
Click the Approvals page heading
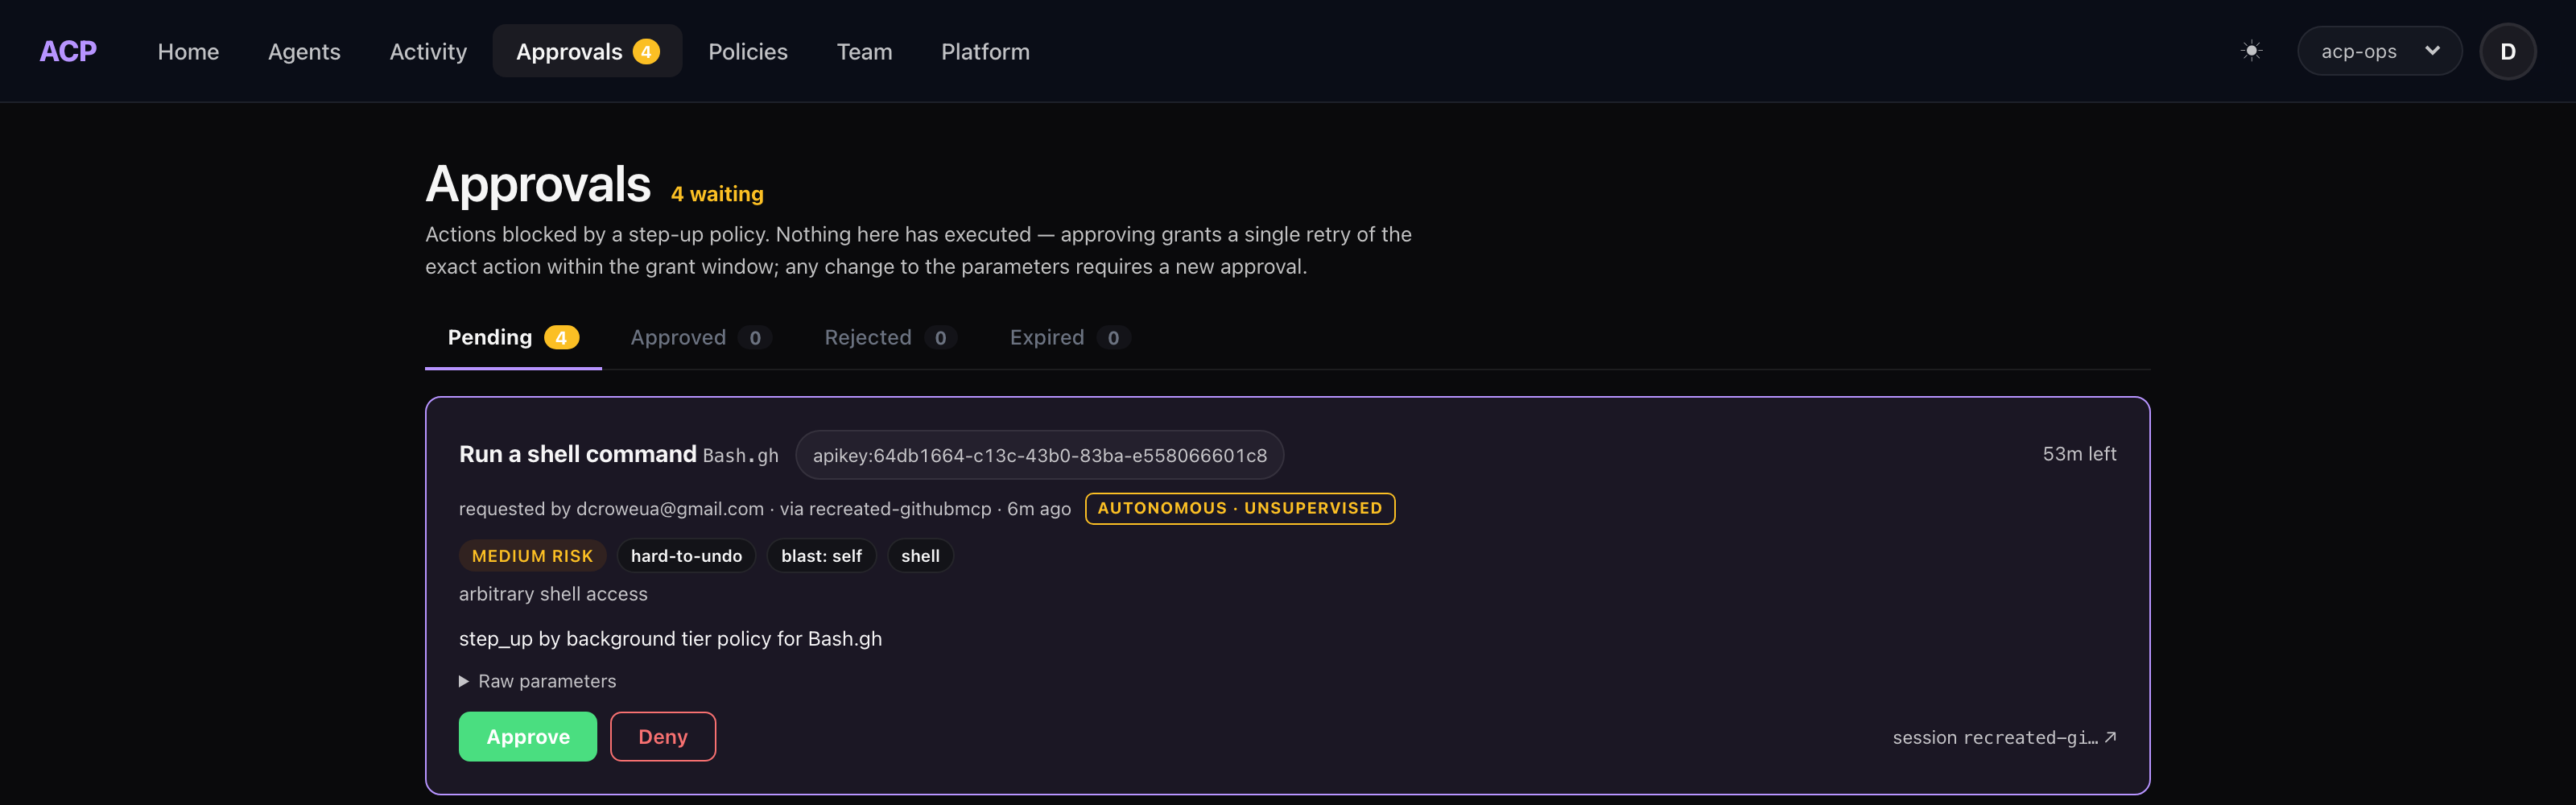[x=538, y=184]
